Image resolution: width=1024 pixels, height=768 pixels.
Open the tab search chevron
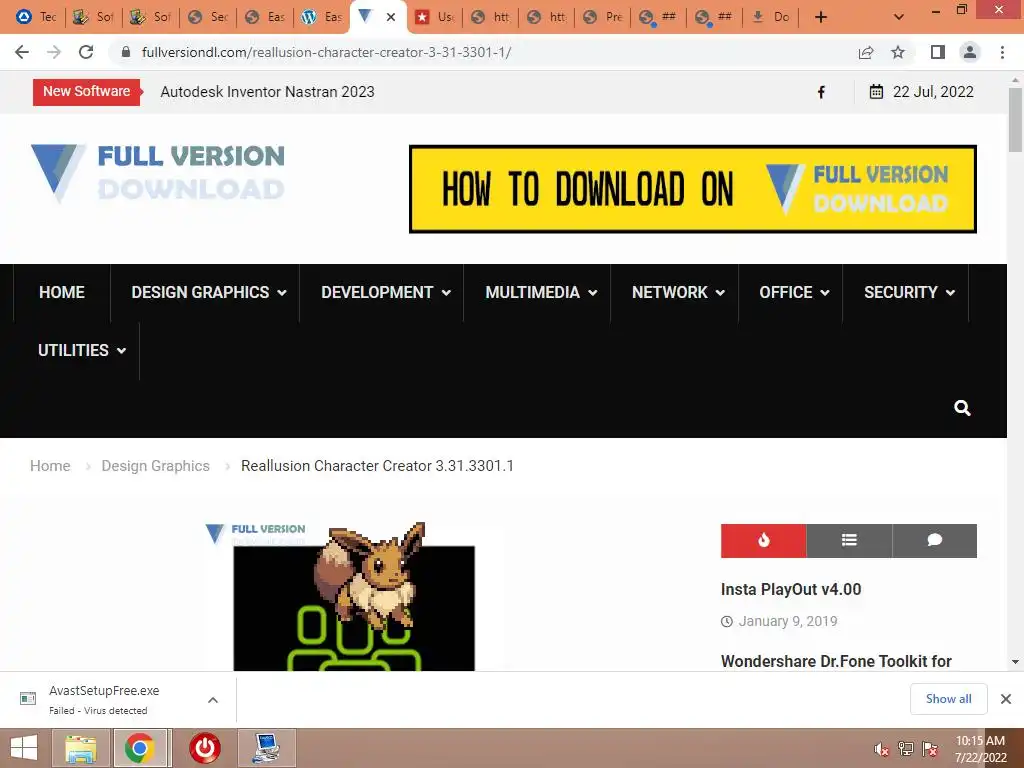point(899,17)
